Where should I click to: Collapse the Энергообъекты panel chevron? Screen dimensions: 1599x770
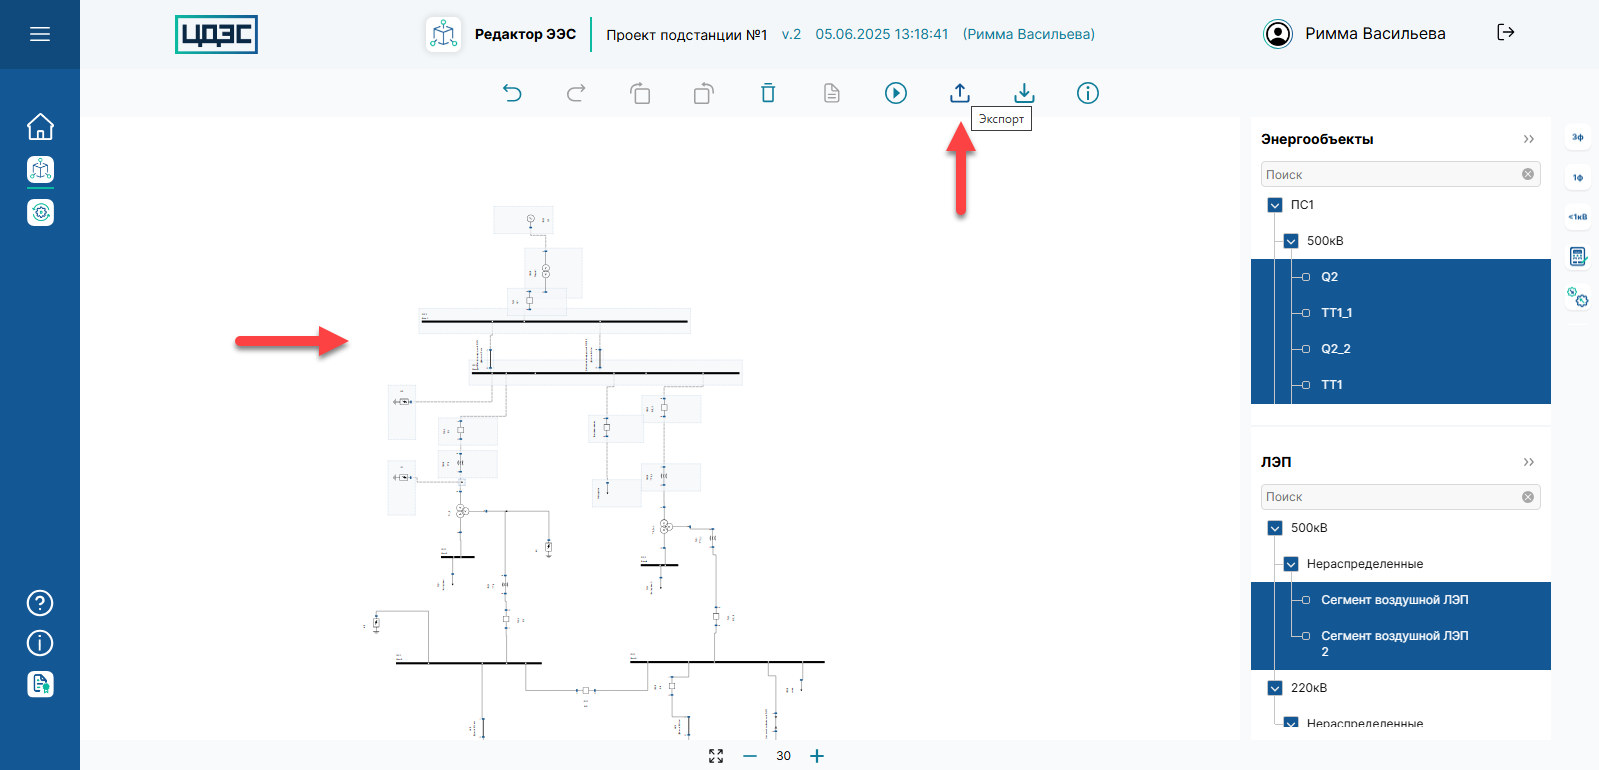(1528, 139)
